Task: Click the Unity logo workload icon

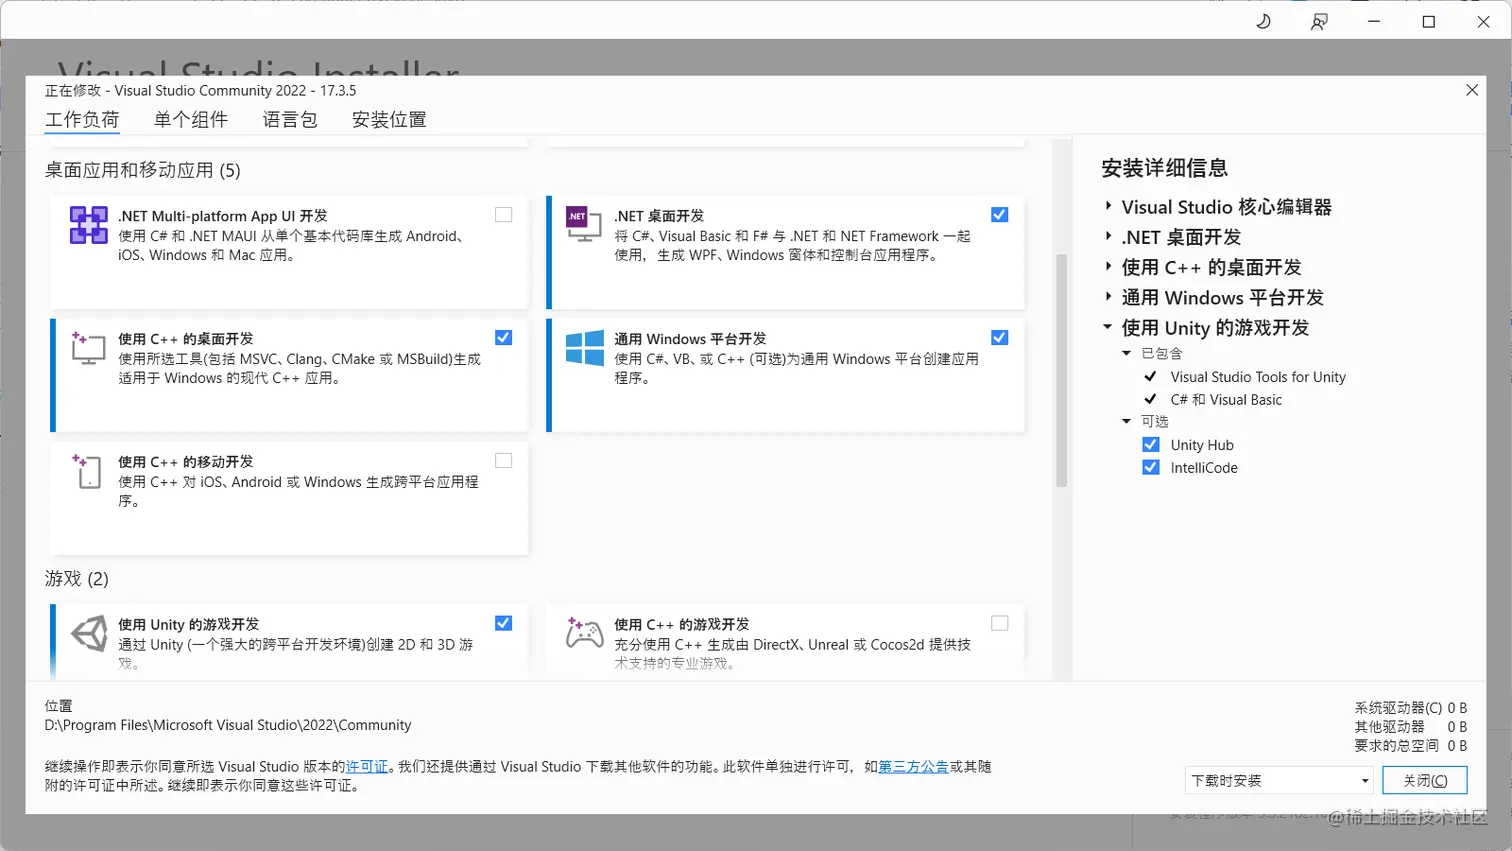Action: coord(89,634)
